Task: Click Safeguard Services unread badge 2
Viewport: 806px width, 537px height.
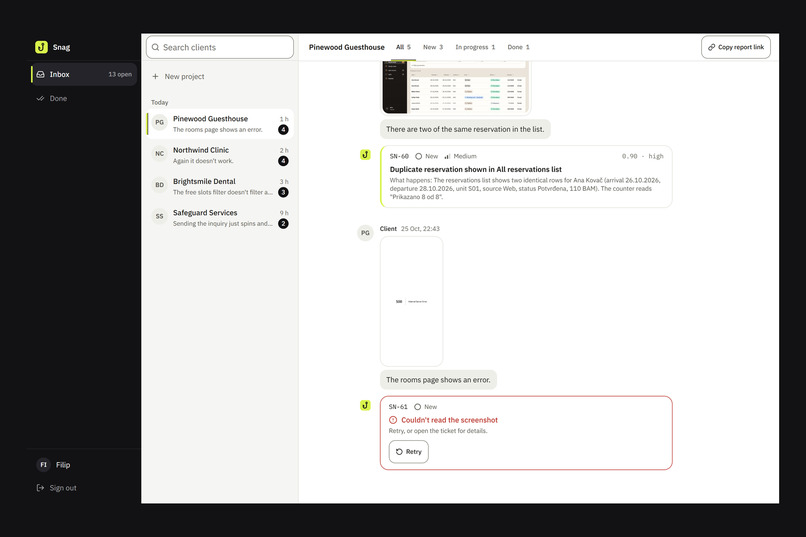Action: tap(283, 224)
